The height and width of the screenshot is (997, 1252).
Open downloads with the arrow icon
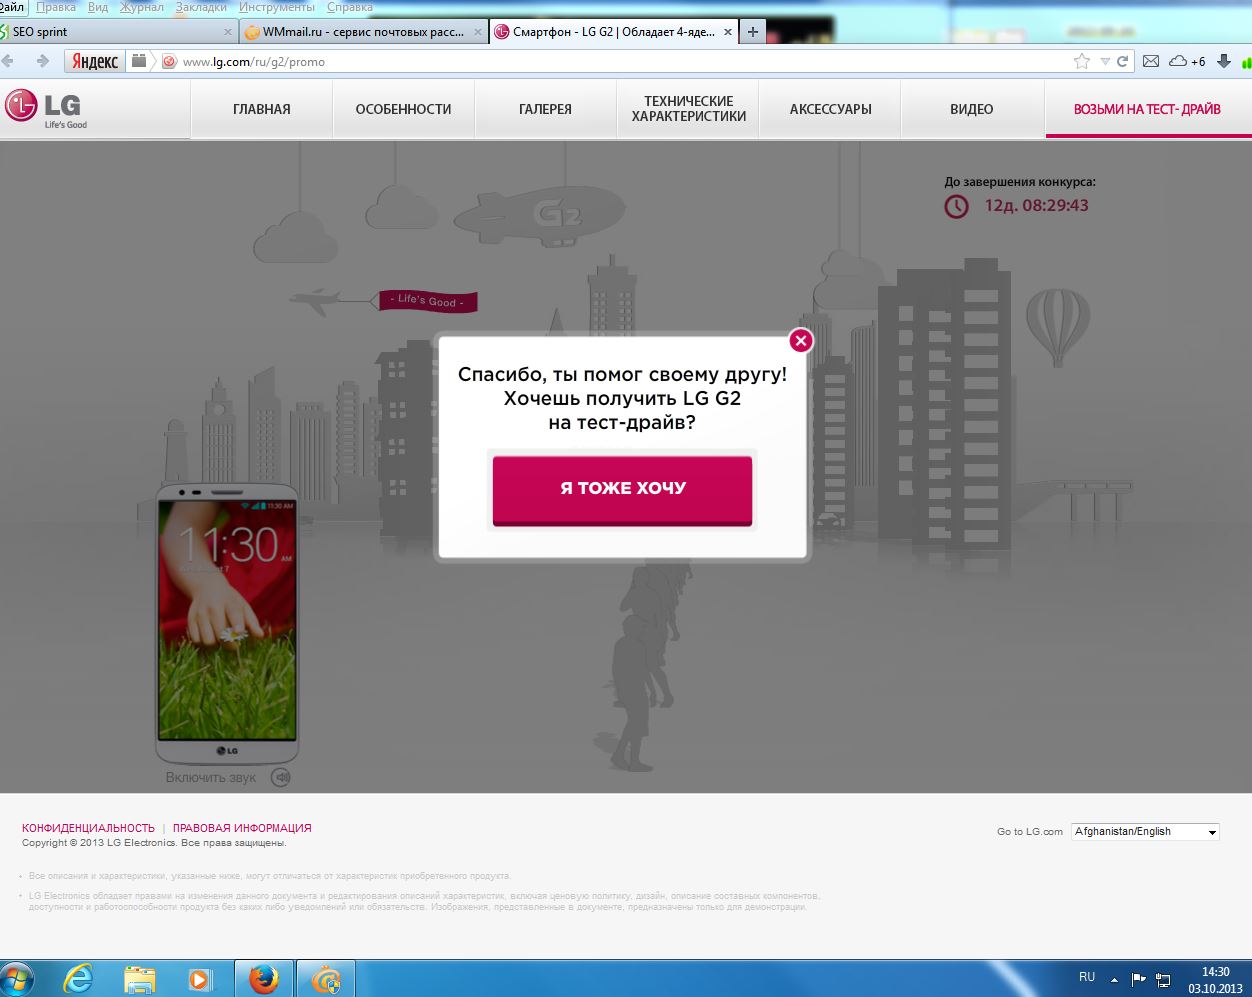pyautogui.click(x=1223, y=61)
